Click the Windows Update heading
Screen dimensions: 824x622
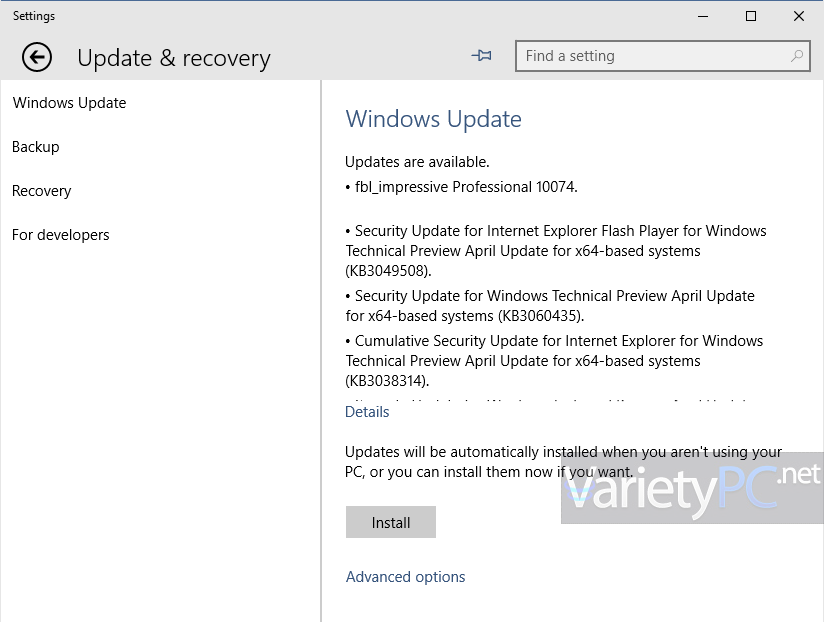click(x=433, y=119)
